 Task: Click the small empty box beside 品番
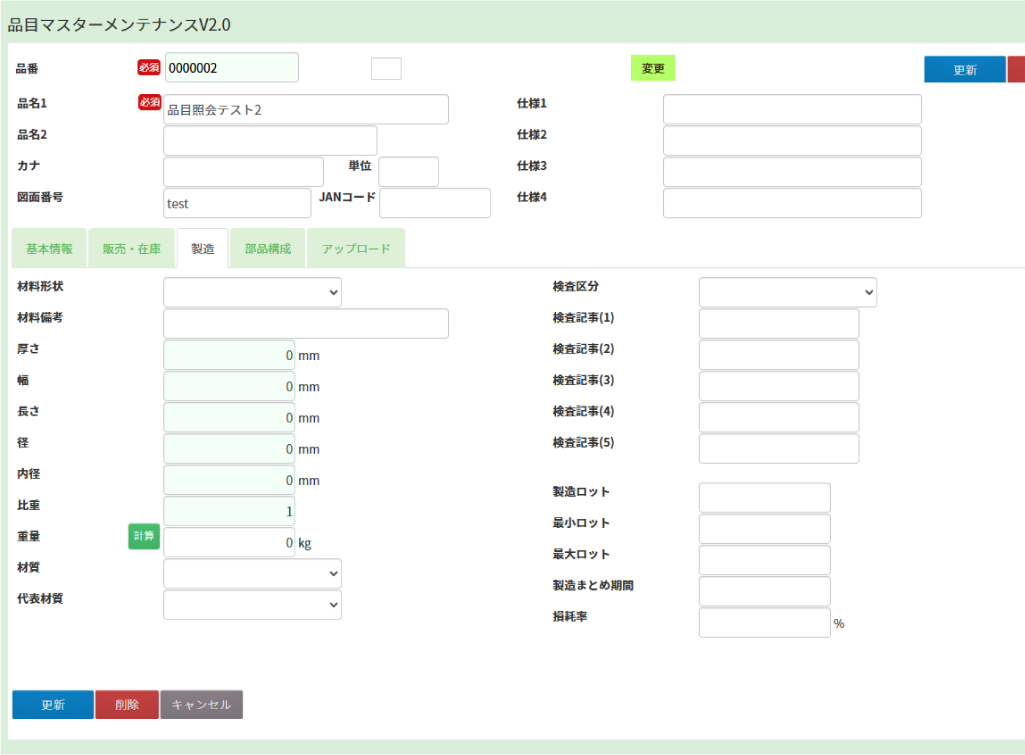coord(386,68)
